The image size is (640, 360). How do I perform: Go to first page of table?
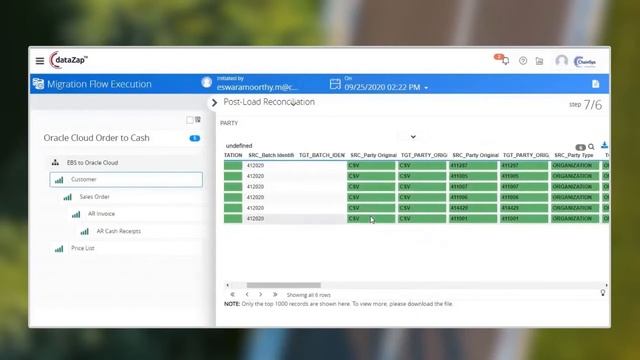pyautogui.click(x=232, y=294)
